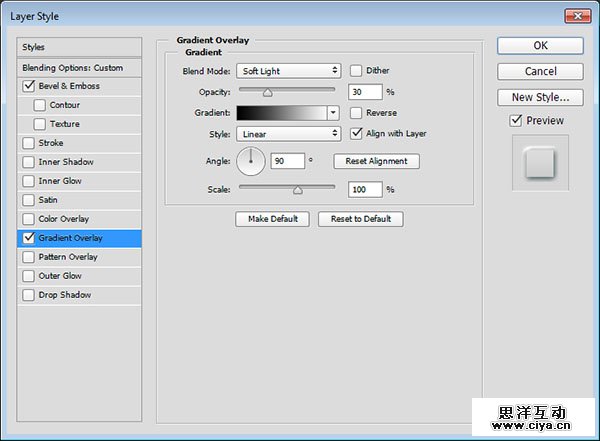Image resolution: width=600 pixels, height=441 pixels.
Task: Click the Opacity slider handle
Action: click(268, 92)
